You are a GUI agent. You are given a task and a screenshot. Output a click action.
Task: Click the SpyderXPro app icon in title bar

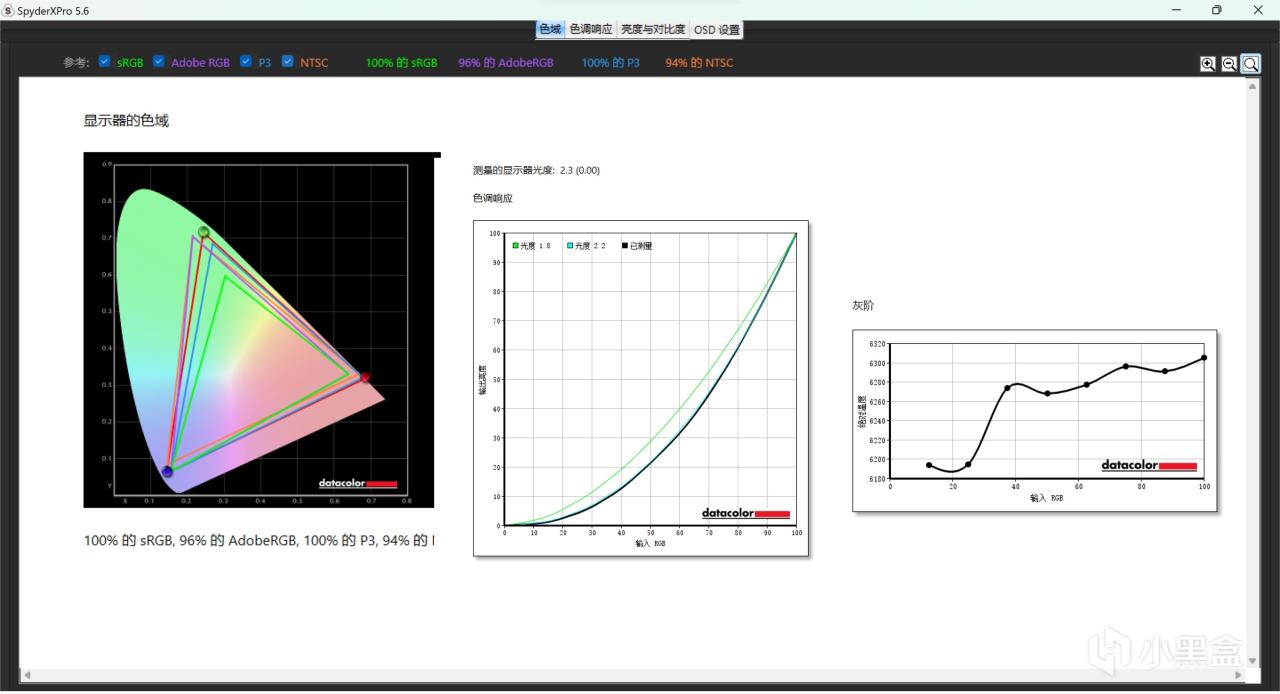point(8,9)
